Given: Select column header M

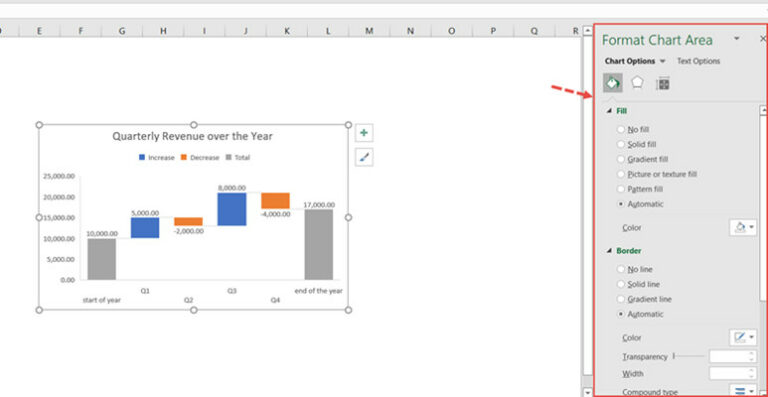Looking at the screenshot, I should [x=369, y=31].
